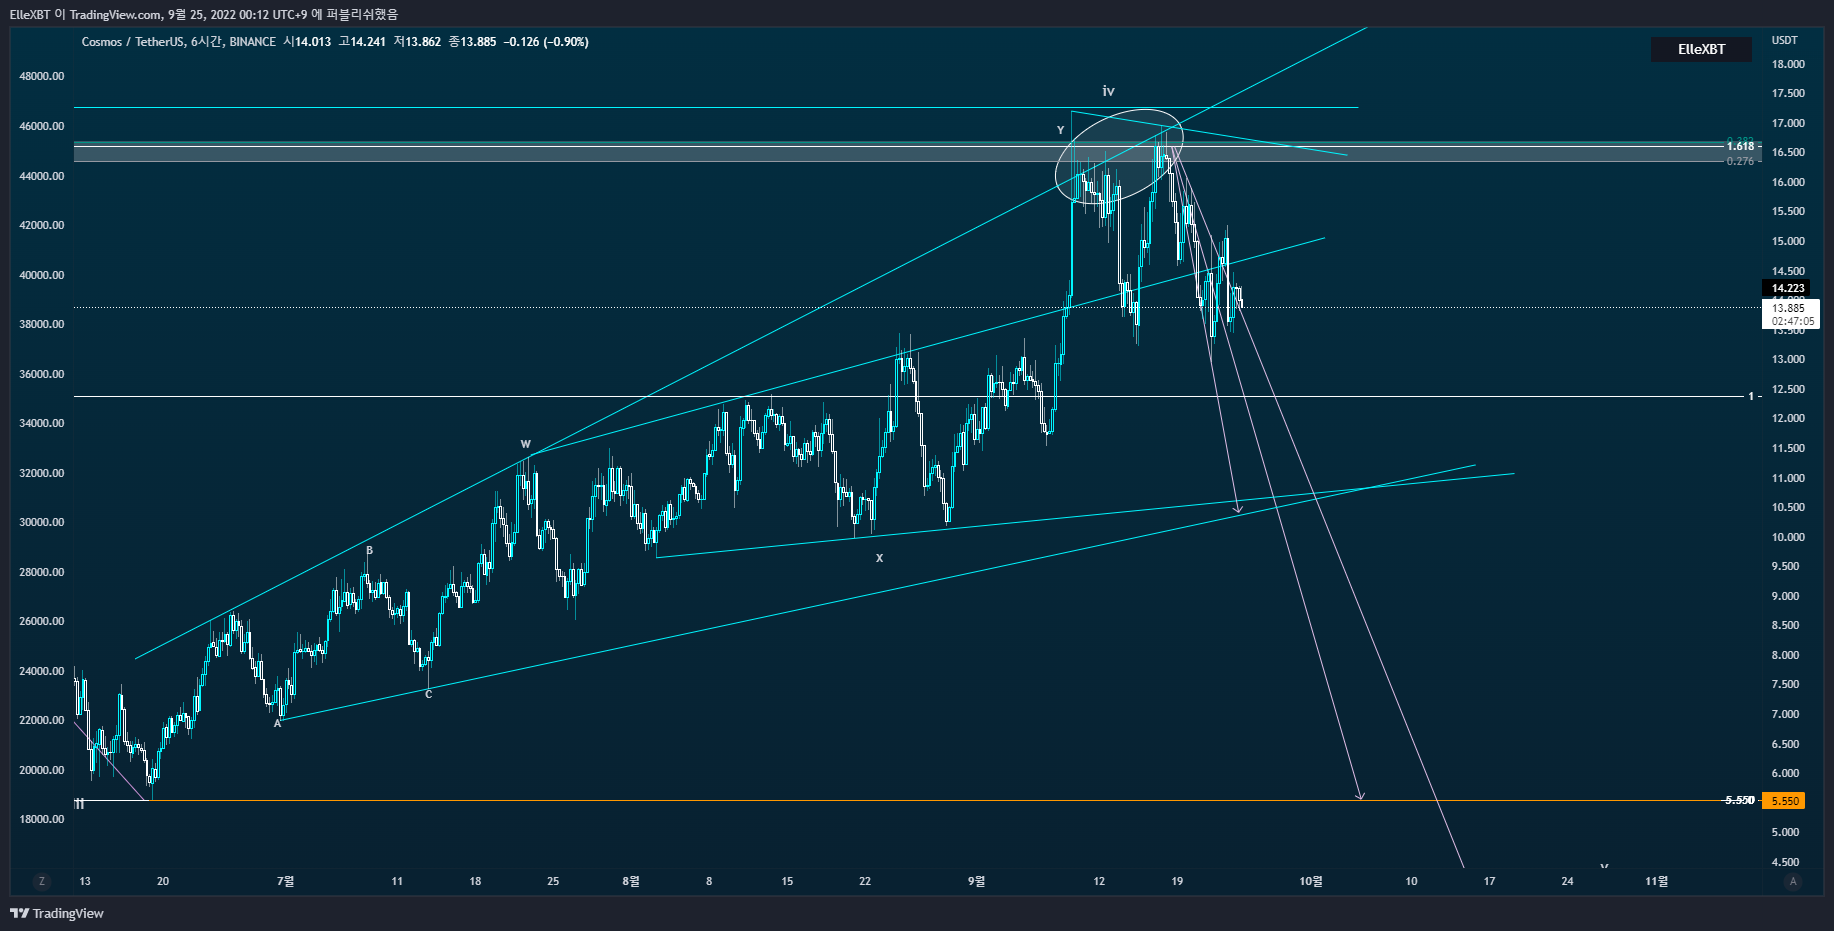Select the wave label C
The width and height of the screenshot is (1834, 931).
point(429,694)
